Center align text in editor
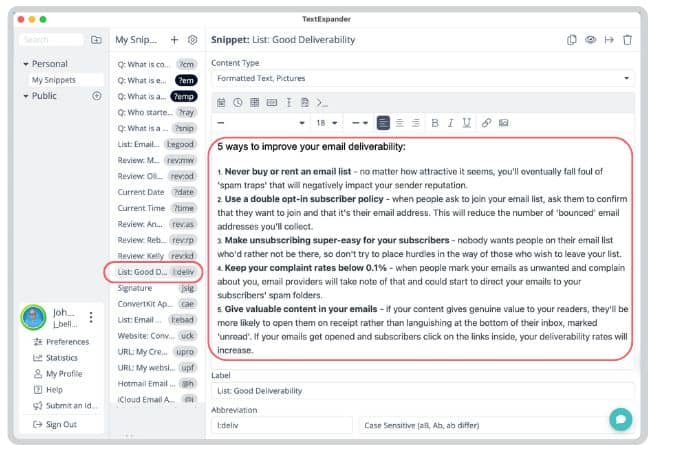Screen dimensions: 700x450 400,123
